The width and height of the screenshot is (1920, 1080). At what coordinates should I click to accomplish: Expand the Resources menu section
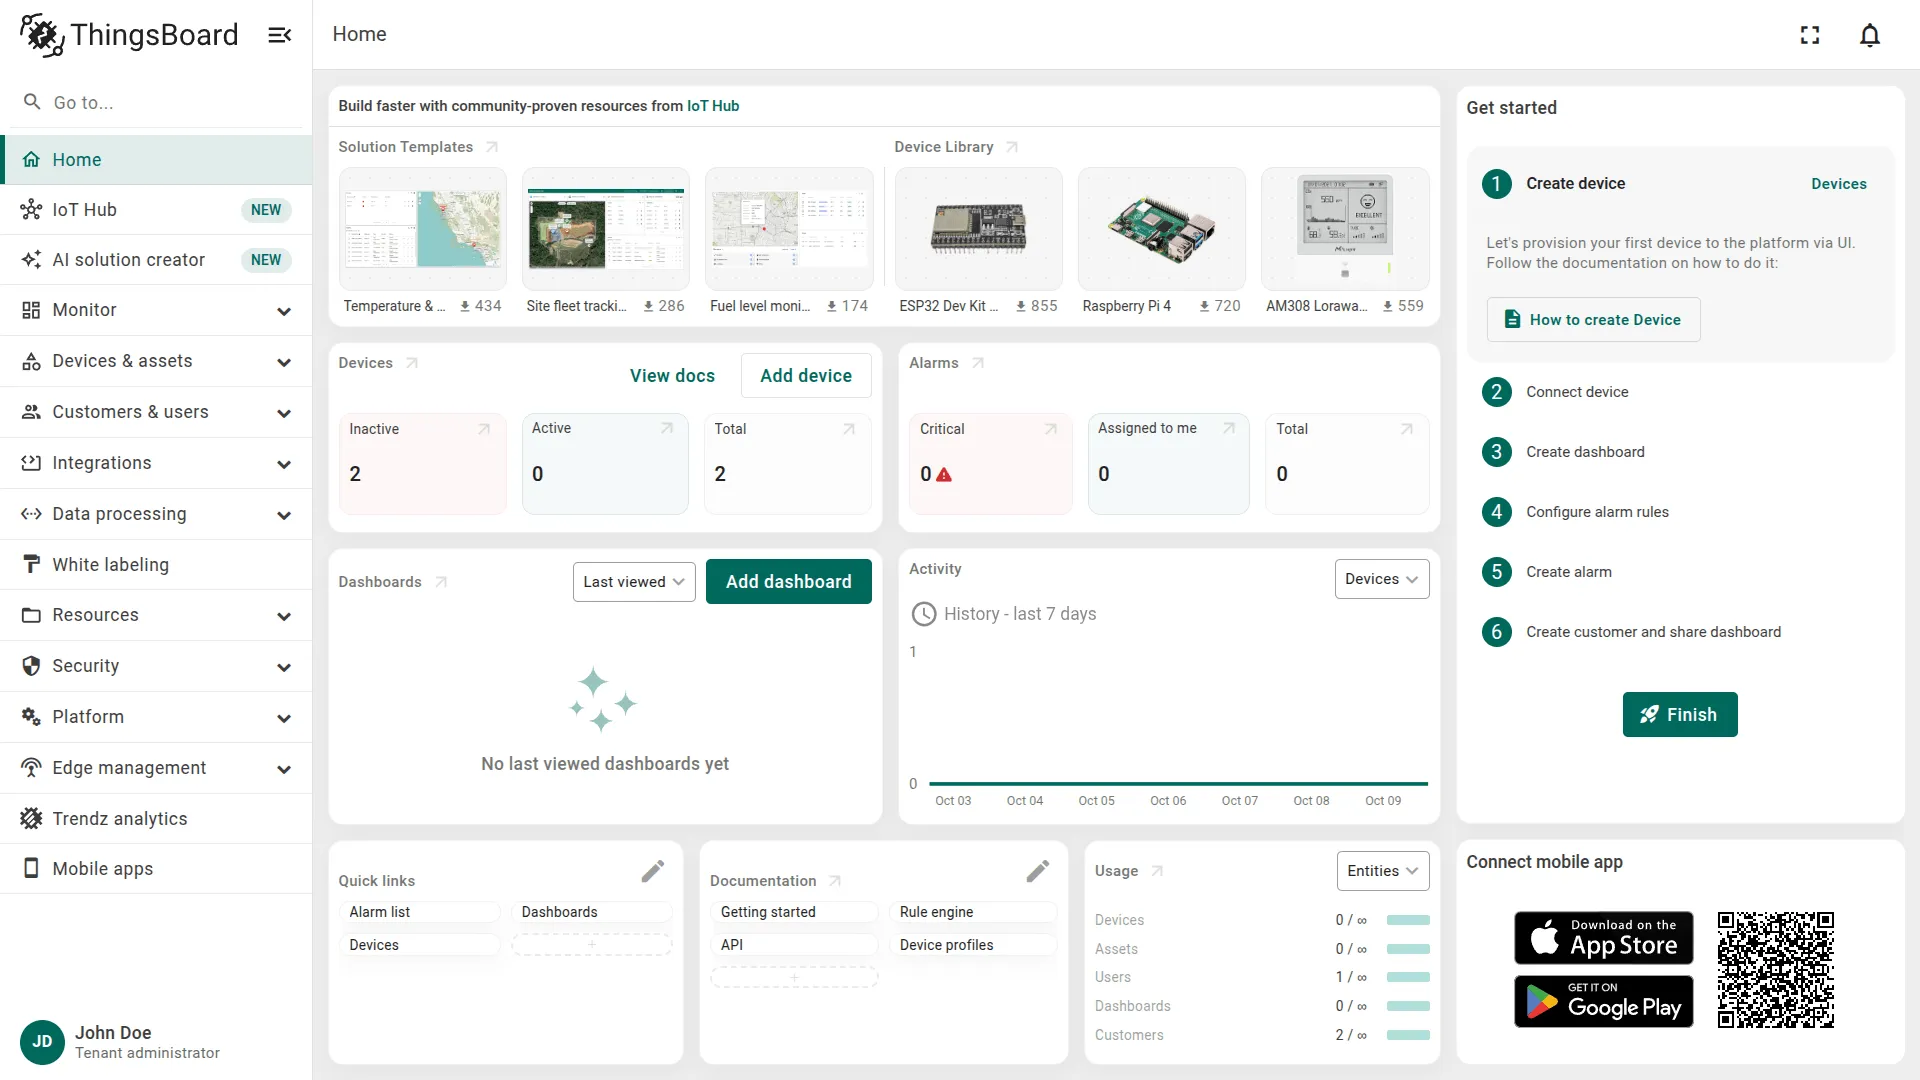(156, 615)
